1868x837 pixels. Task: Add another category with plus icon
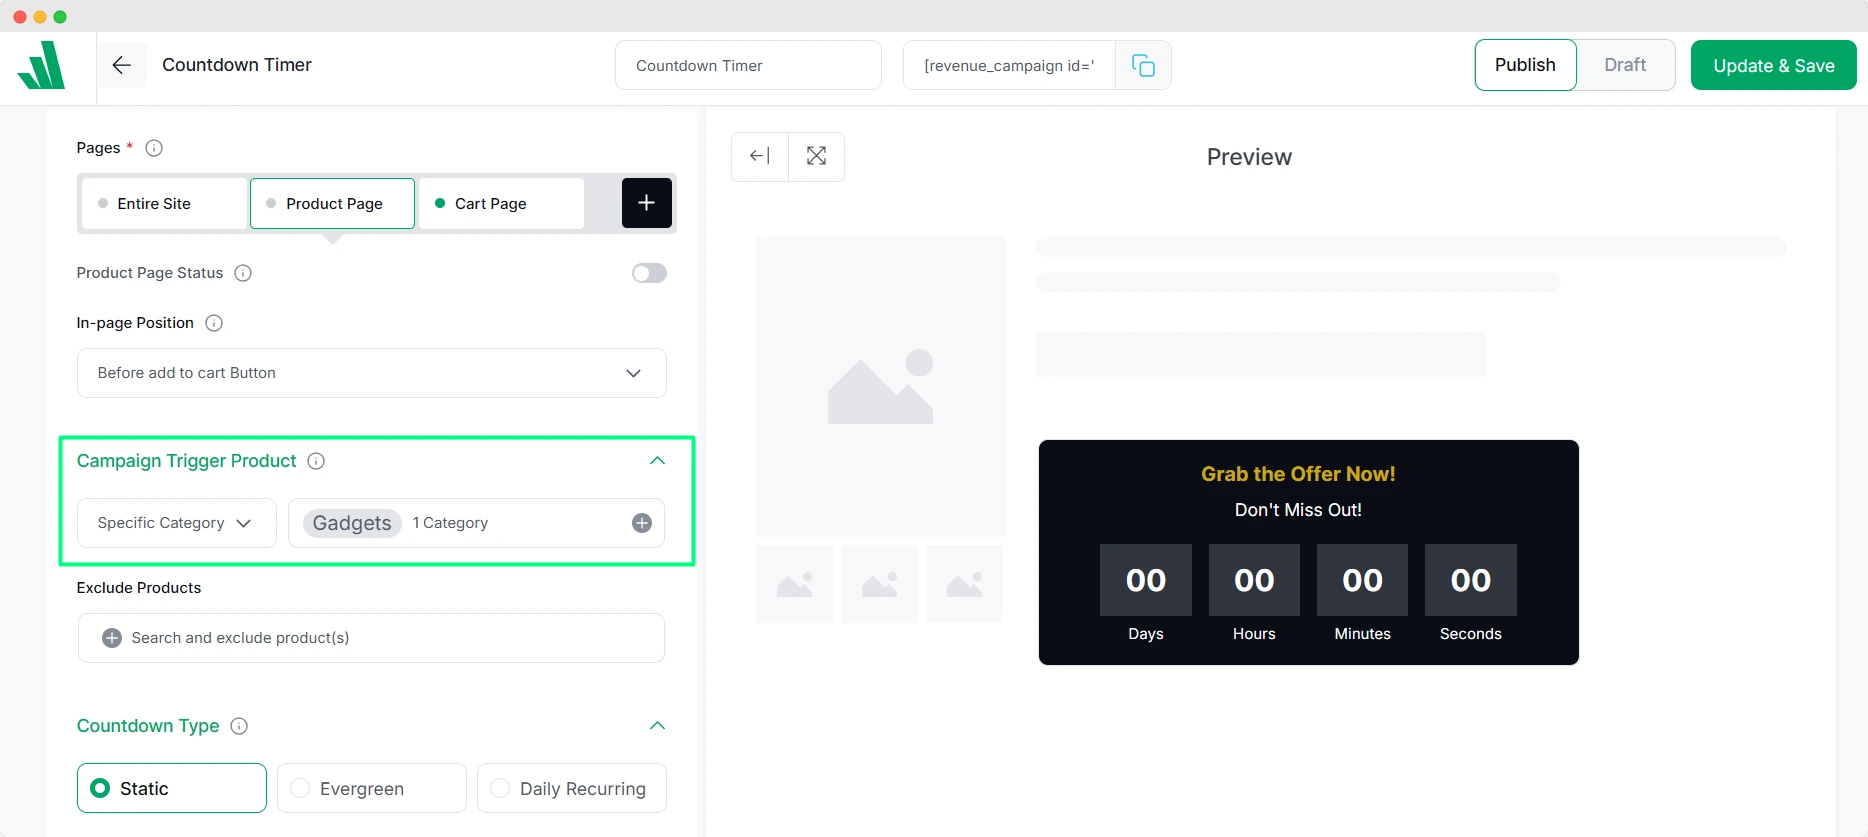pos(642,523)
